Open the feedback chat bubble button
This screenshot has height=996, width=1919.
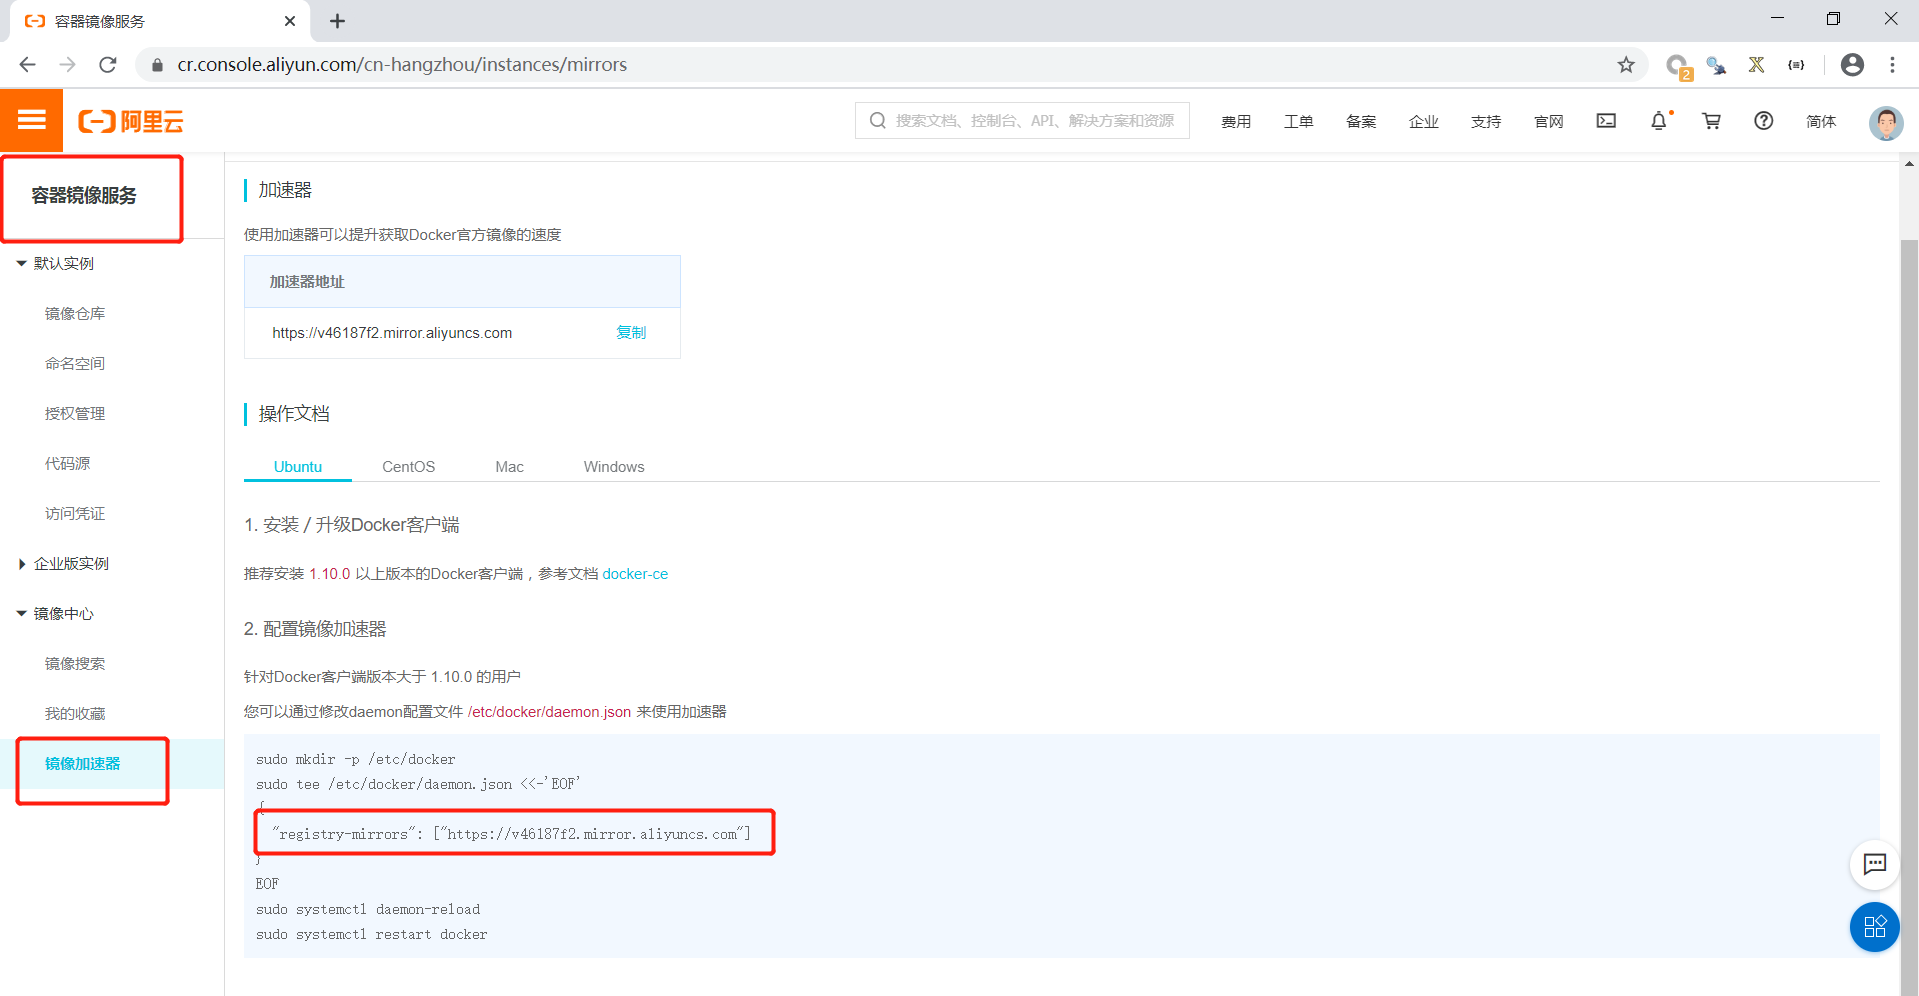1875,864
